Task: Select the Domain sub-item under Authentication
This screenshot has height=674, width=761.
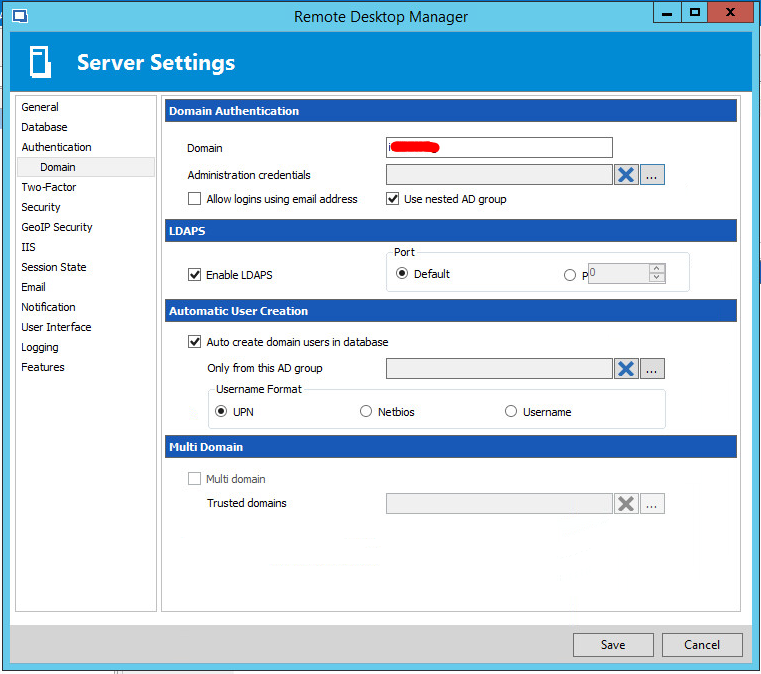Action: pos(86,167)
